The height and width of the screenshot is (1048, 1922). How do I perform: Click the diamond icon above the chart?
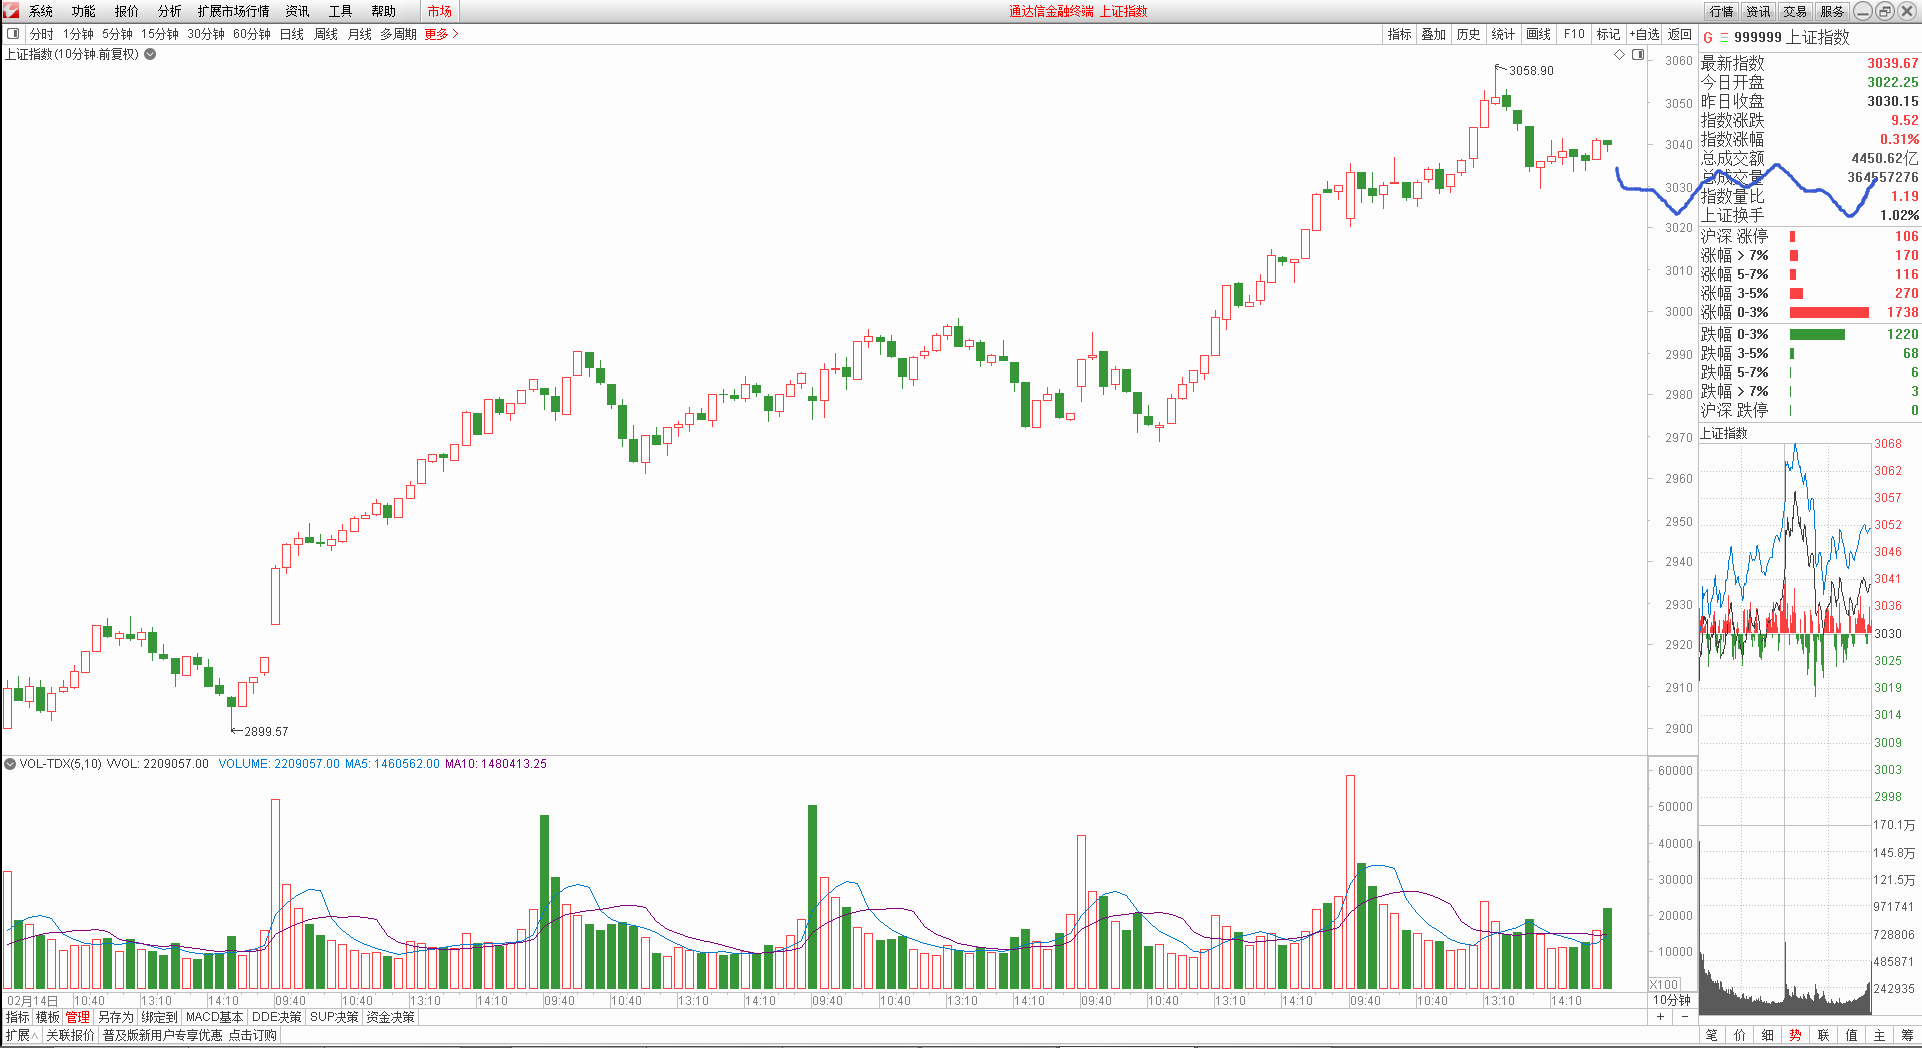click(1620, 55)
